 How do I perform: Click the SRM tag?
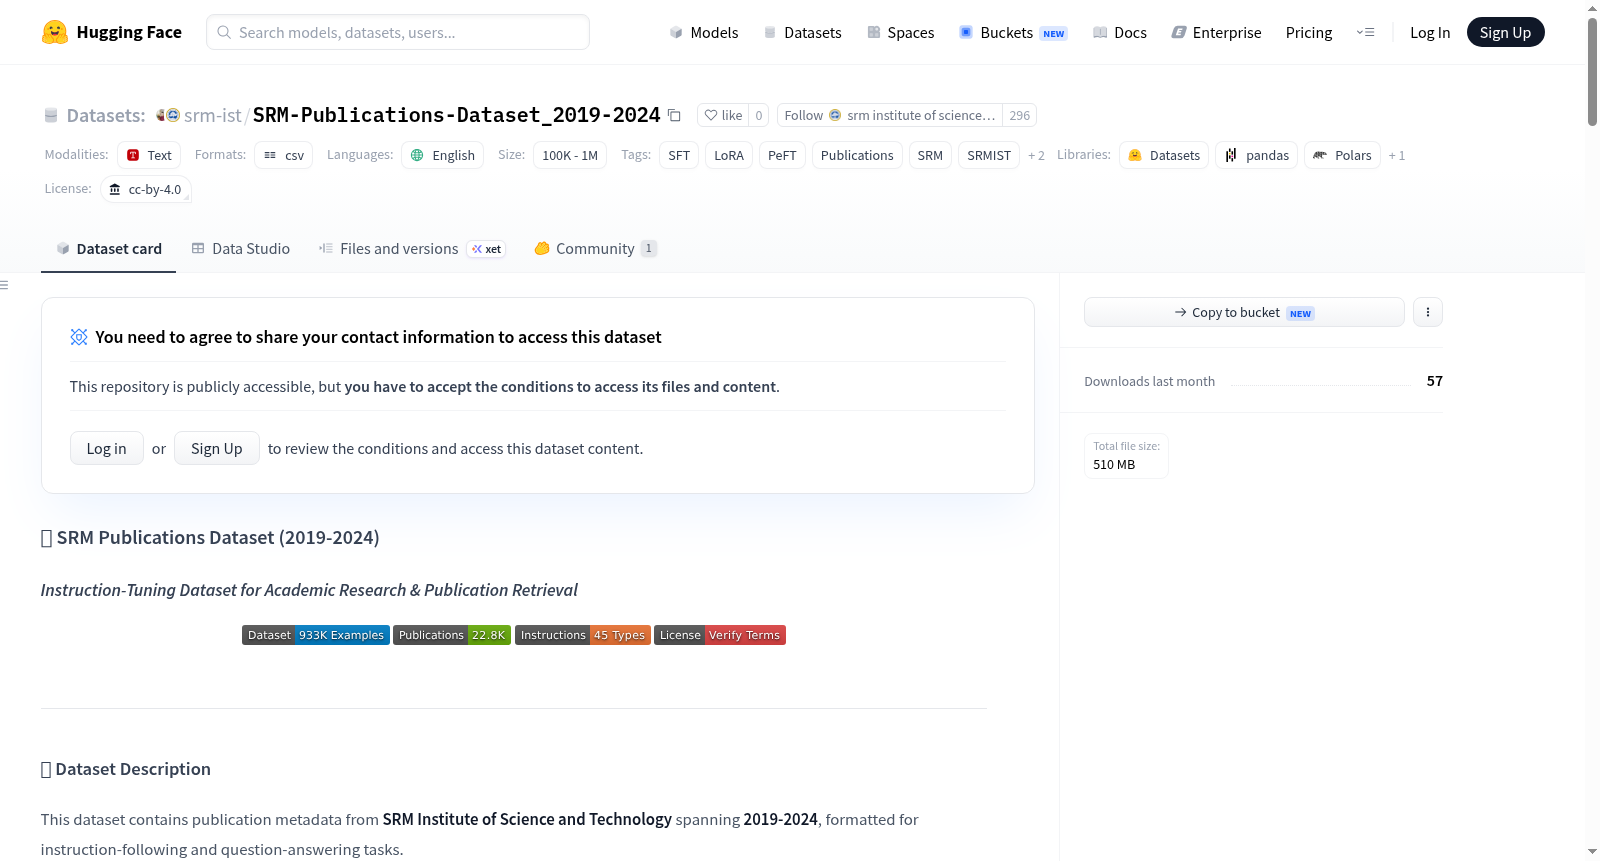point(930,155)
